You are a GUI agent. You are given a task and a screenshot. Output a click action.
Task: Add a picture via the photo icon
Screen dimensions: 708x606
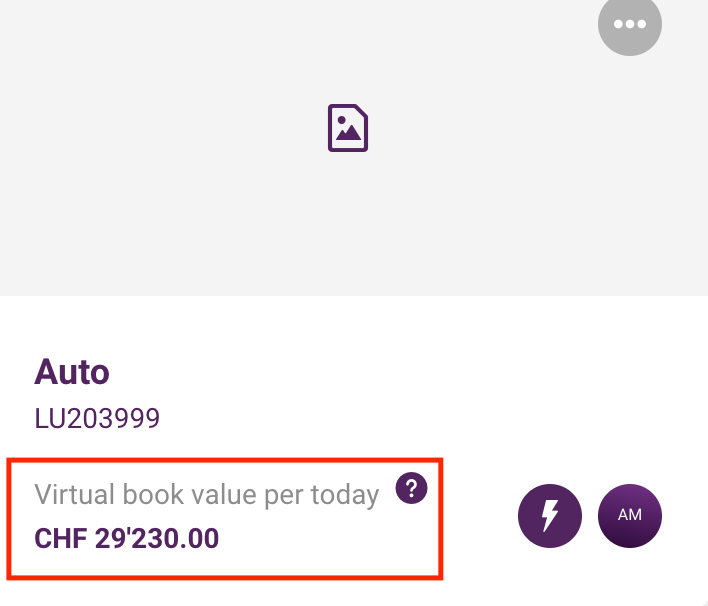click(348, 128)
